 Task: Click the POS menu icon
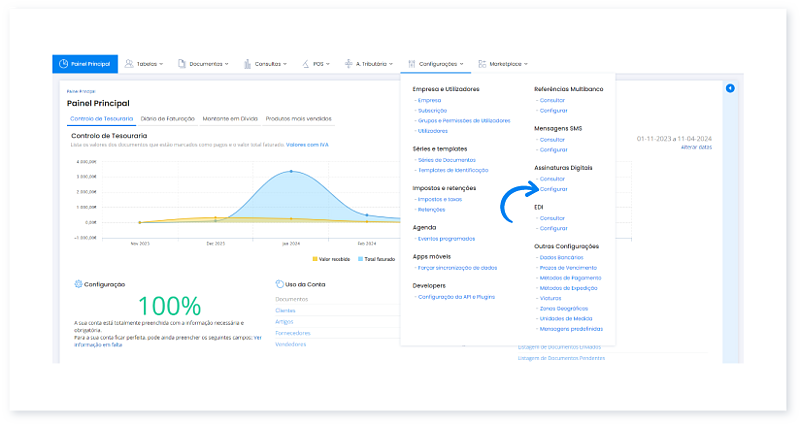coord(305,64)
